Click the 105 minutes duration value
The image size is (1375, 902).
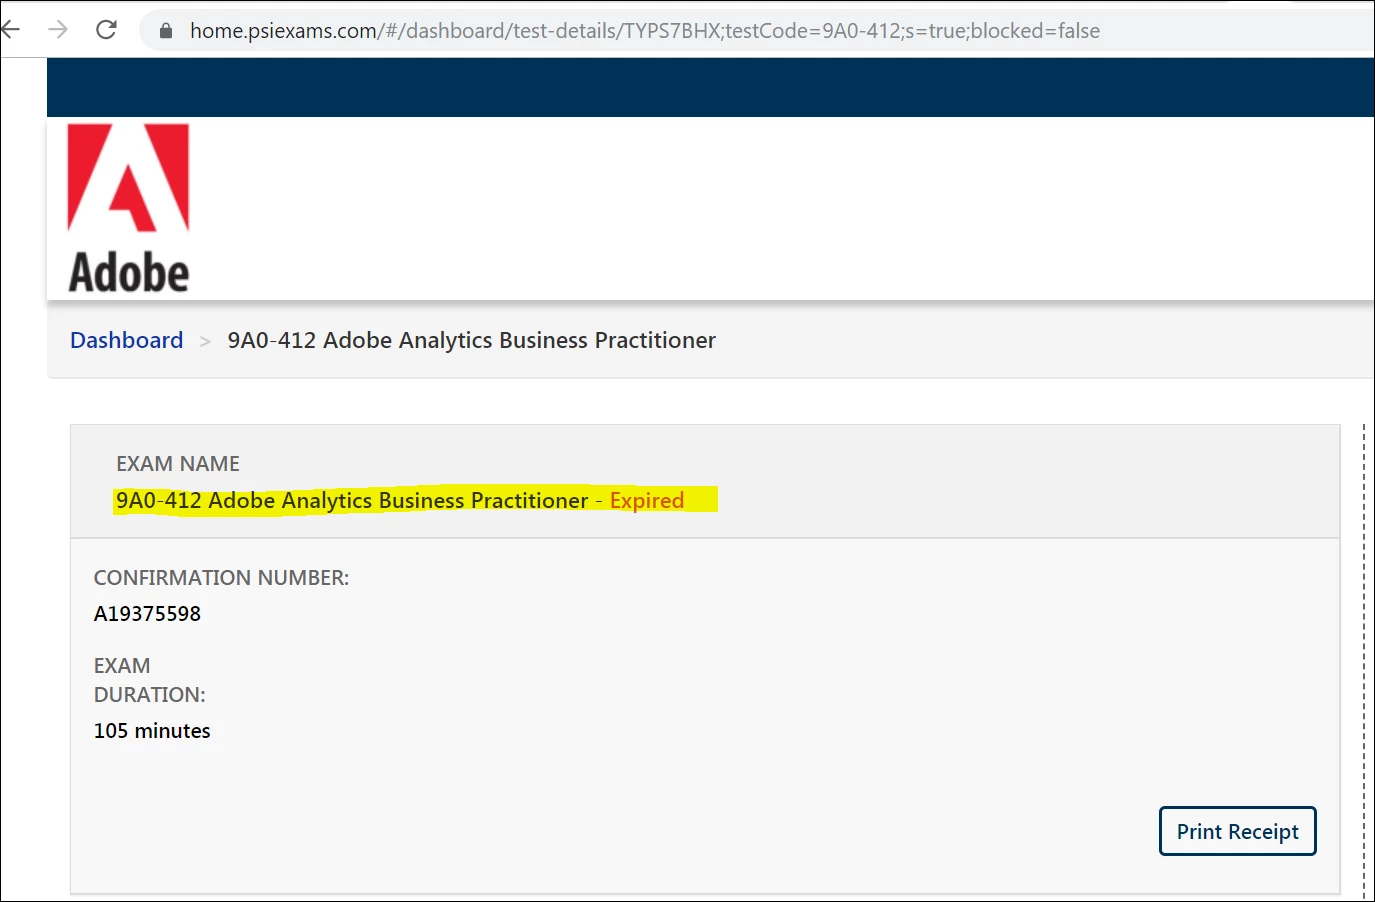point(152,731)
